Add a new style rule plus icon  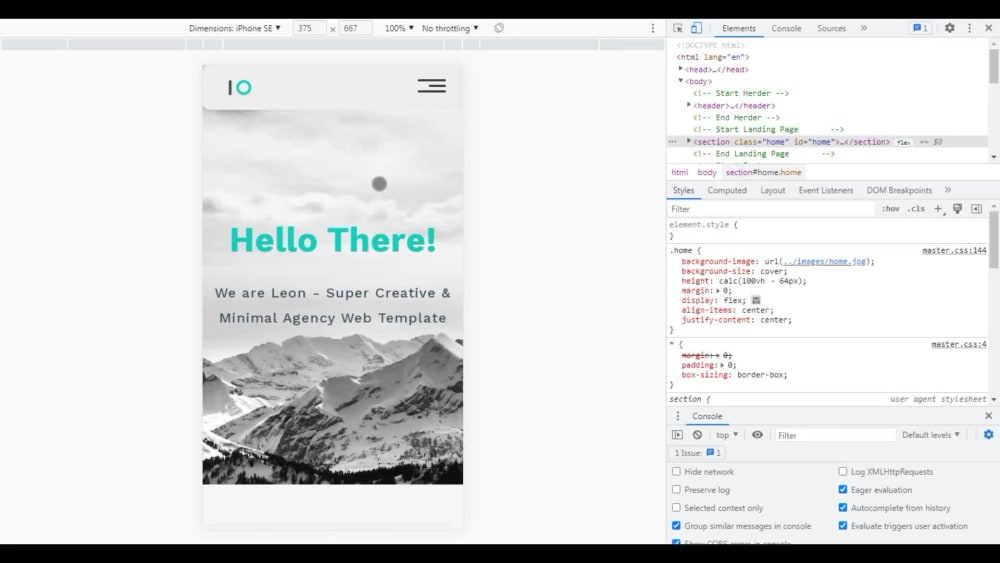(938, 208)
